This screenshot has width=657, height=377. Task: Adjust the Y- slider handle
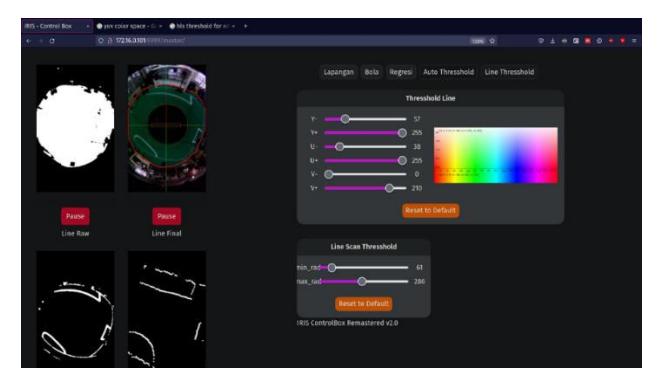(345, 119)
